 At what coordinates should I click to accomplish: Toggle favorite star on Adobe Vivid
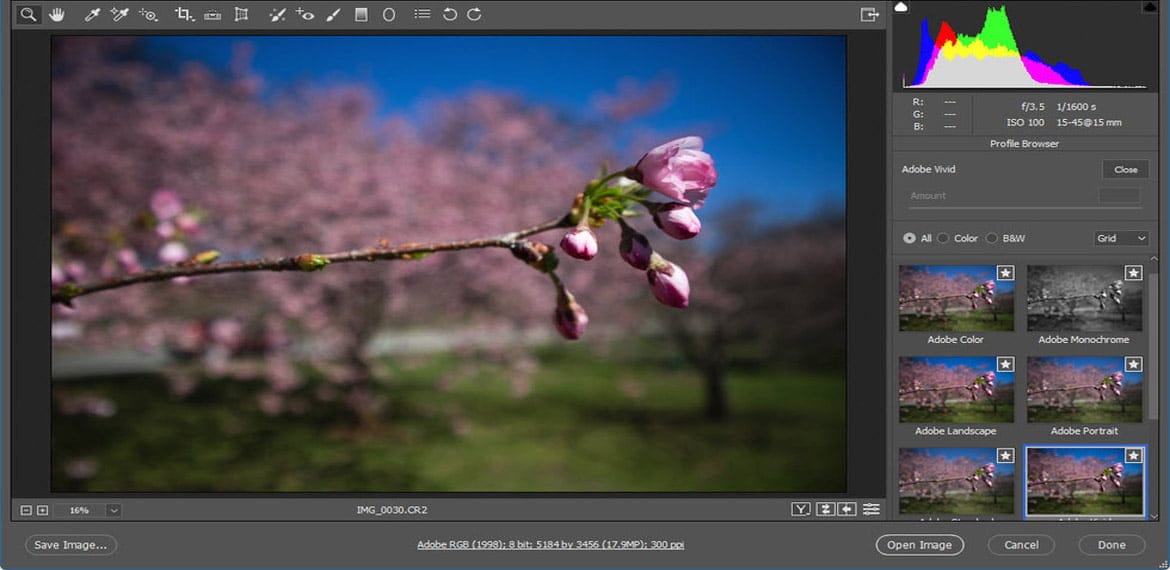click(1133, 455)
